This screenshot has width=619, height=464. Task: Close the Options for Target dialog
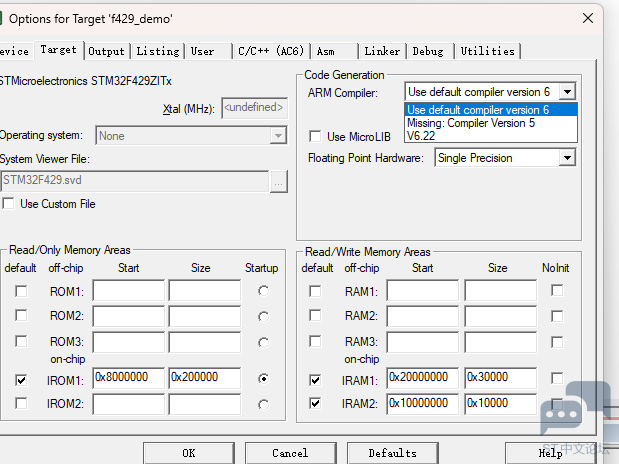click(588, 18)
